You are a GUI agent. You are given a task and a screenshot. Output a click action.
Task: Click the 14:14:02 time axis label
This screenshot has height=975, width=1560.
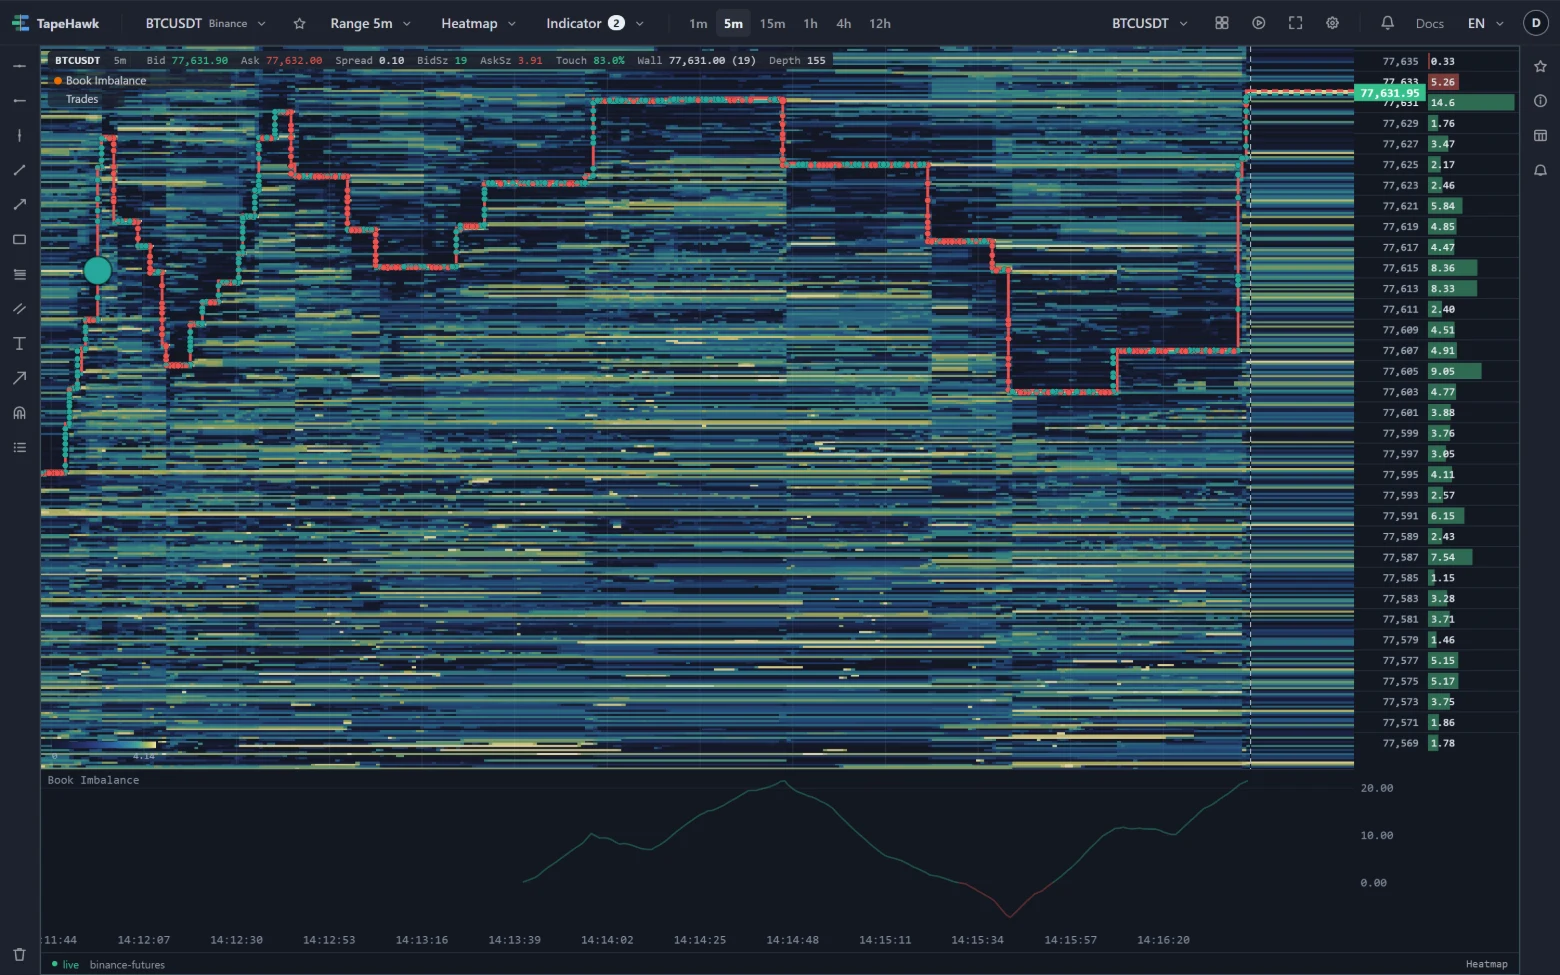click(607, 940)
